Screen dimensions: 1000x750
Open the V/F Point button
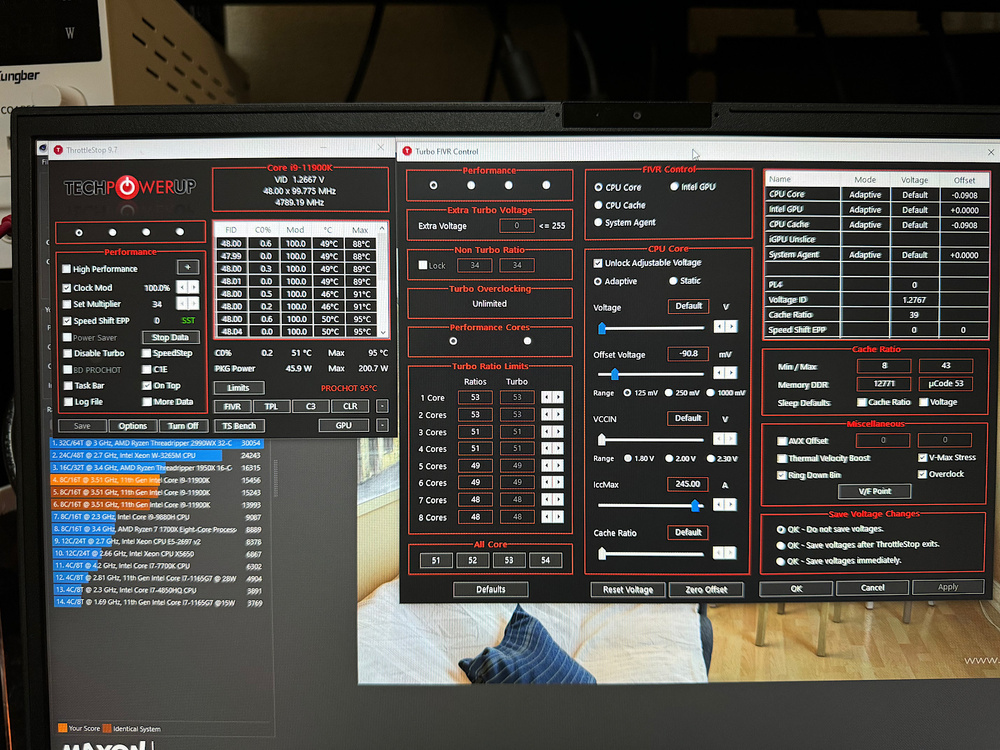click(874, 491)
